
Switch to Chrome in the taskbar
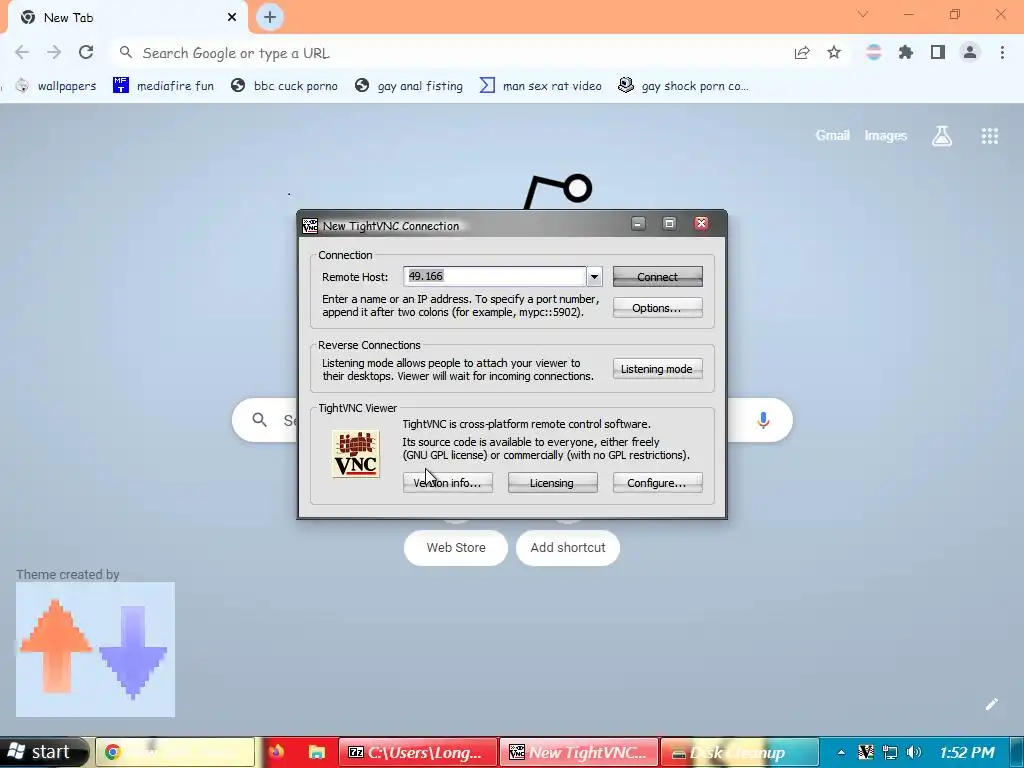pyautogui.click(x=175, y=752)
